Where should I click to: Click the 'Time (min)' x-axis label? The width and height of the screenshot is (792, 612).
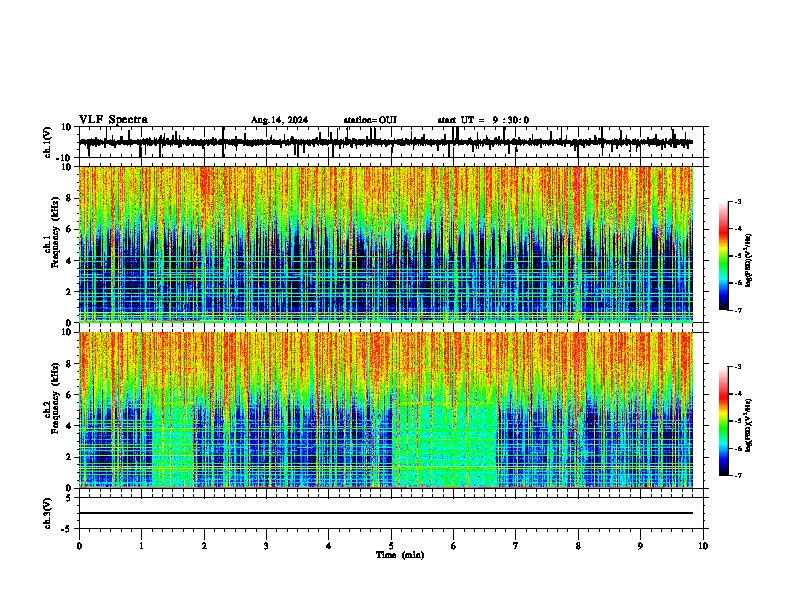pos(400,555)
